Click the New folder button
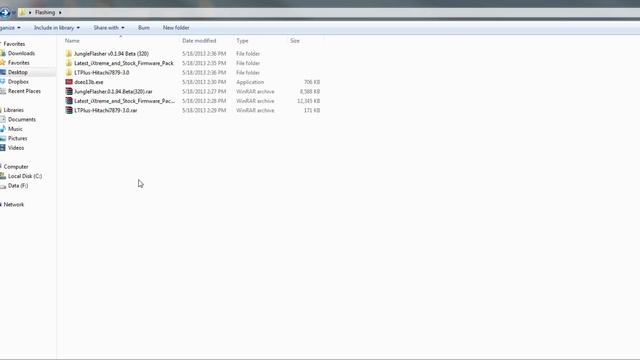The width and height of the screenshot is (640, 360). coord(176,28)
